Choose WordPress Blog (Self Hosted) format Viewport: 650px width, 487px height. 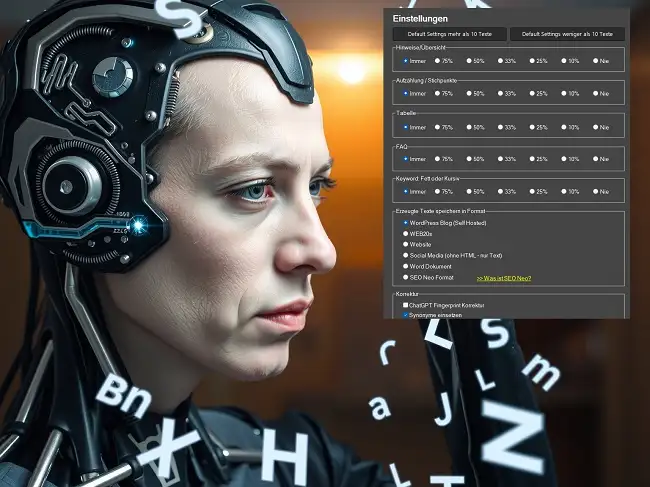(405, 223)
